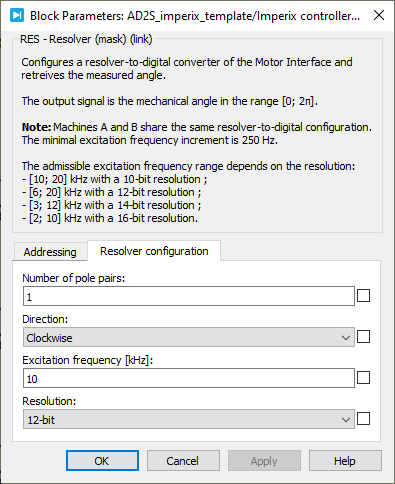Open the Help documentation button
395x484 pixels.
(x=345, y=461)
